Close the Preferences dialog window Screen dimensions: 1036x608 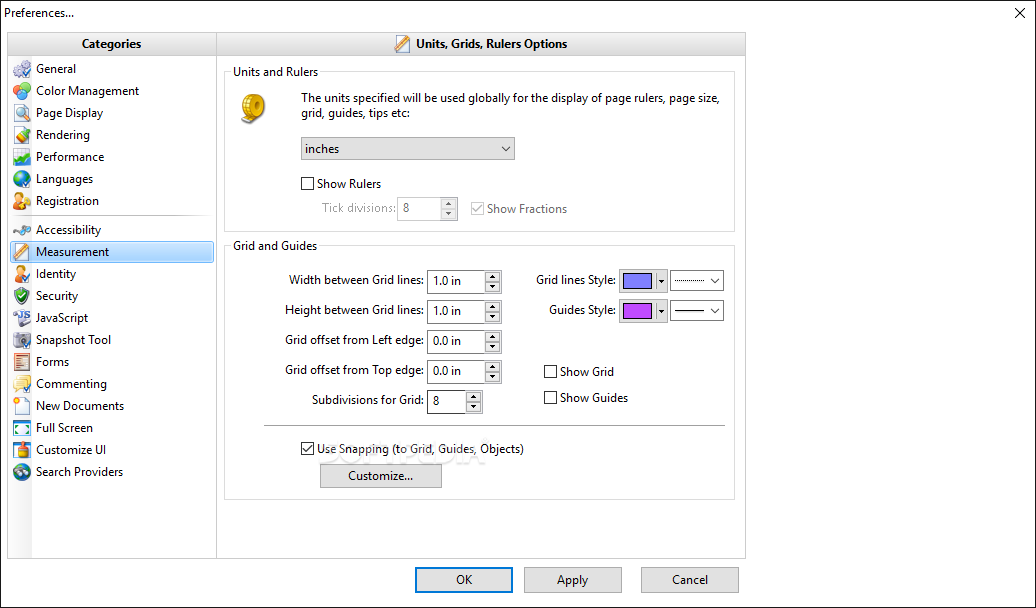point(1019,13)
